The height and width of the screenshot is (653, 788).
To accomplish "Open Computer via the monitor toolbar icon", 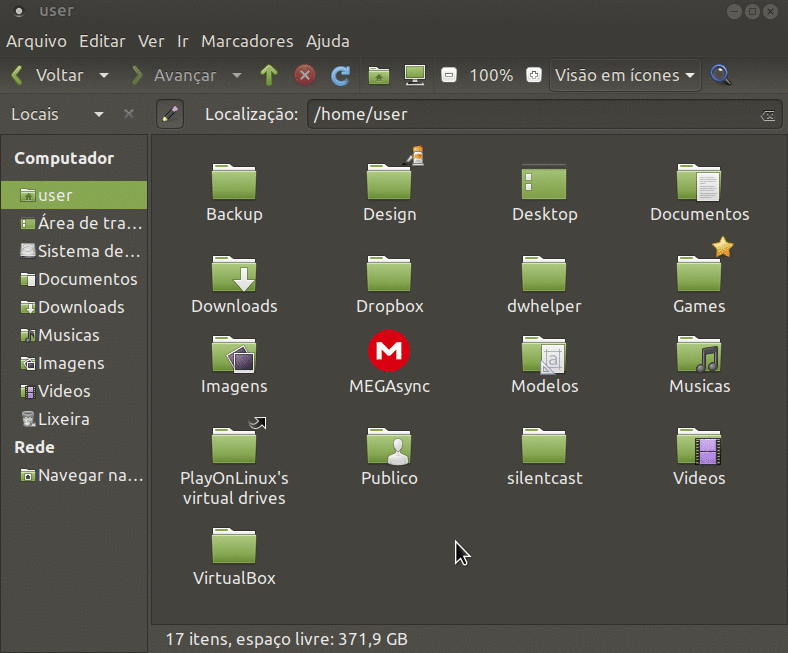I will pos(415,75).
